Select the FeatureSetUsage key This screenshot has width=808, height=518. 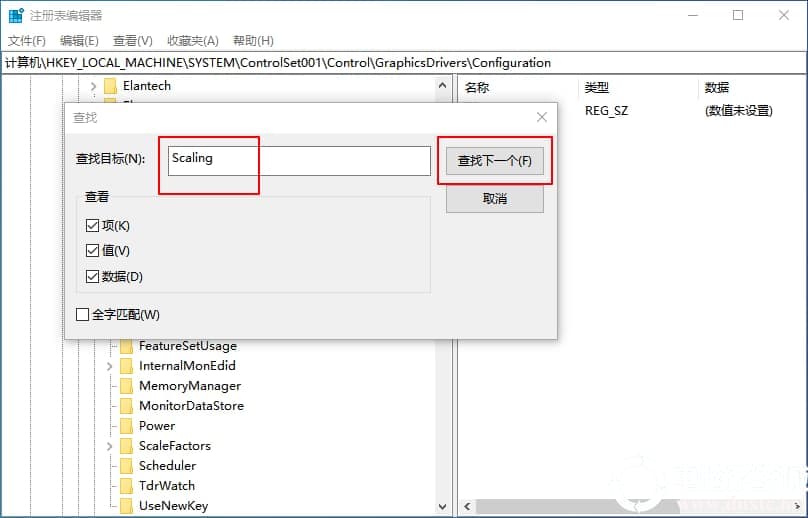(x=188, y=346)
